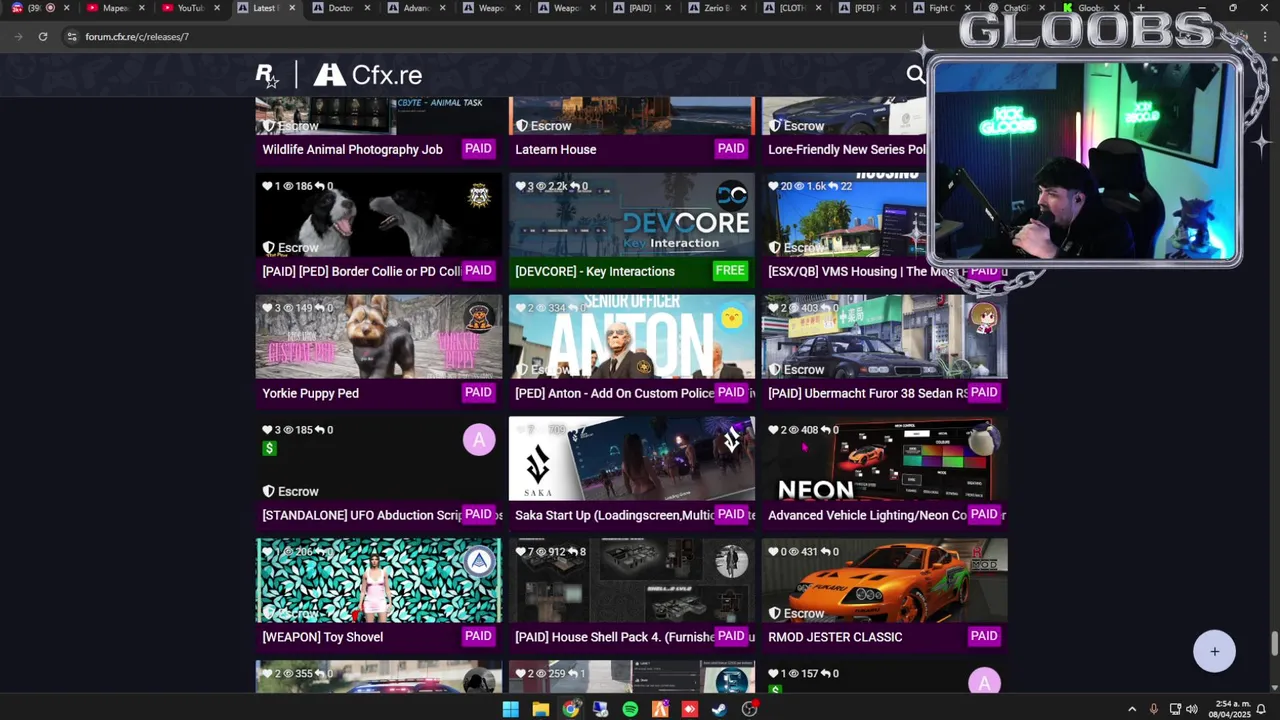The height and width of the screenshot is (720, 1280).
Task: Open forum search magnifier icon
Action: point(915,74)
